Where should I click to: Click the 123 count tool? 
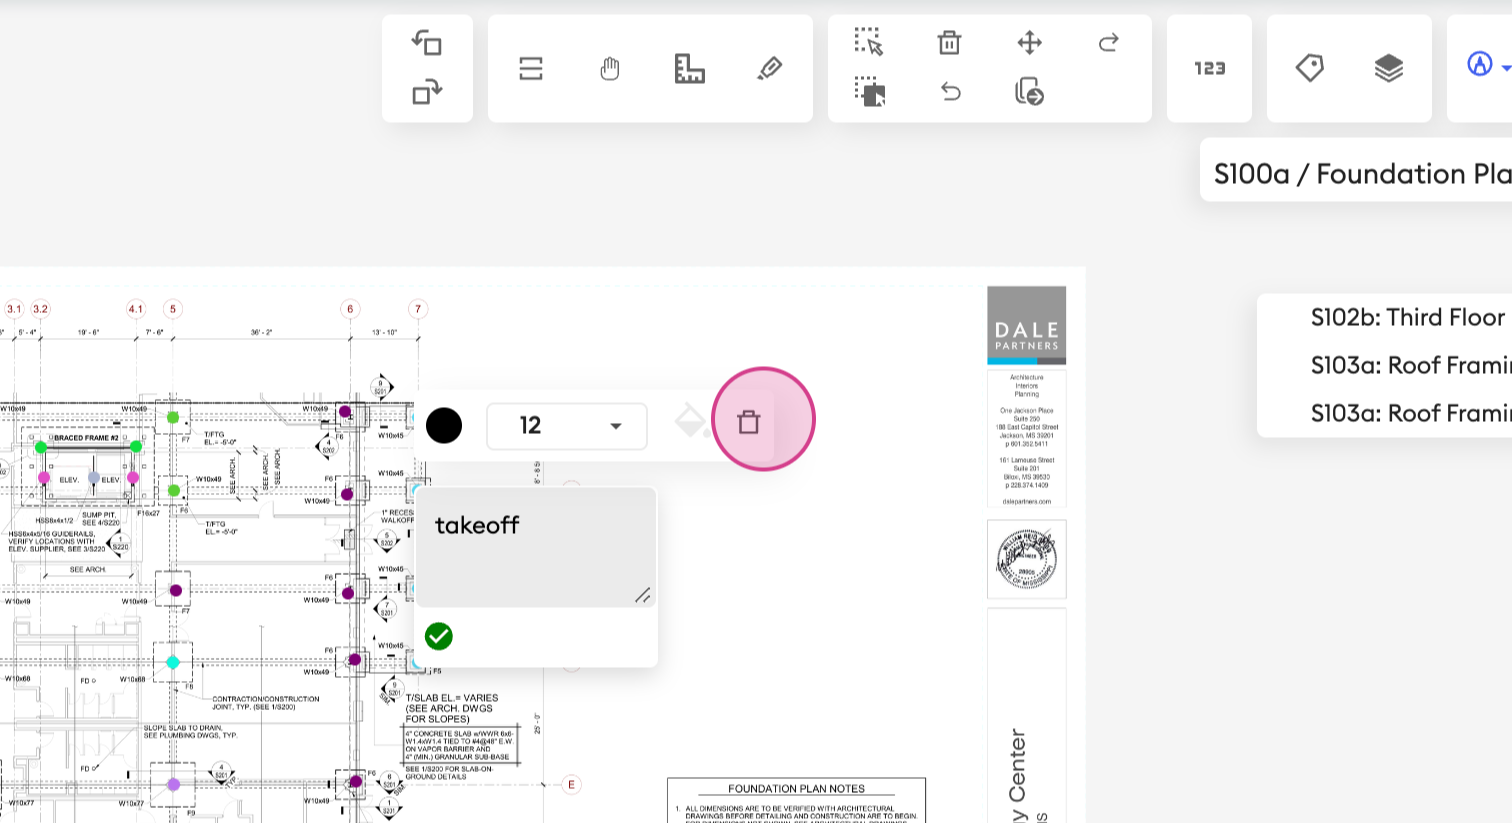click(1209, 68)
